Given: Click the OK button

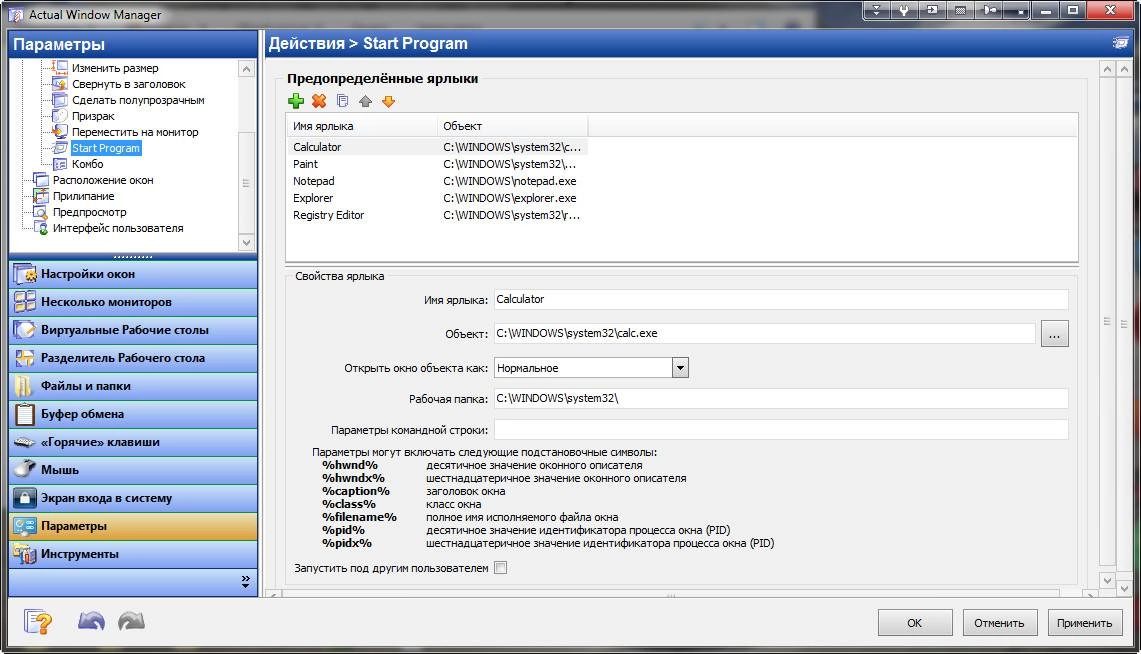Looking at the screenshot, I should [915, 623].
